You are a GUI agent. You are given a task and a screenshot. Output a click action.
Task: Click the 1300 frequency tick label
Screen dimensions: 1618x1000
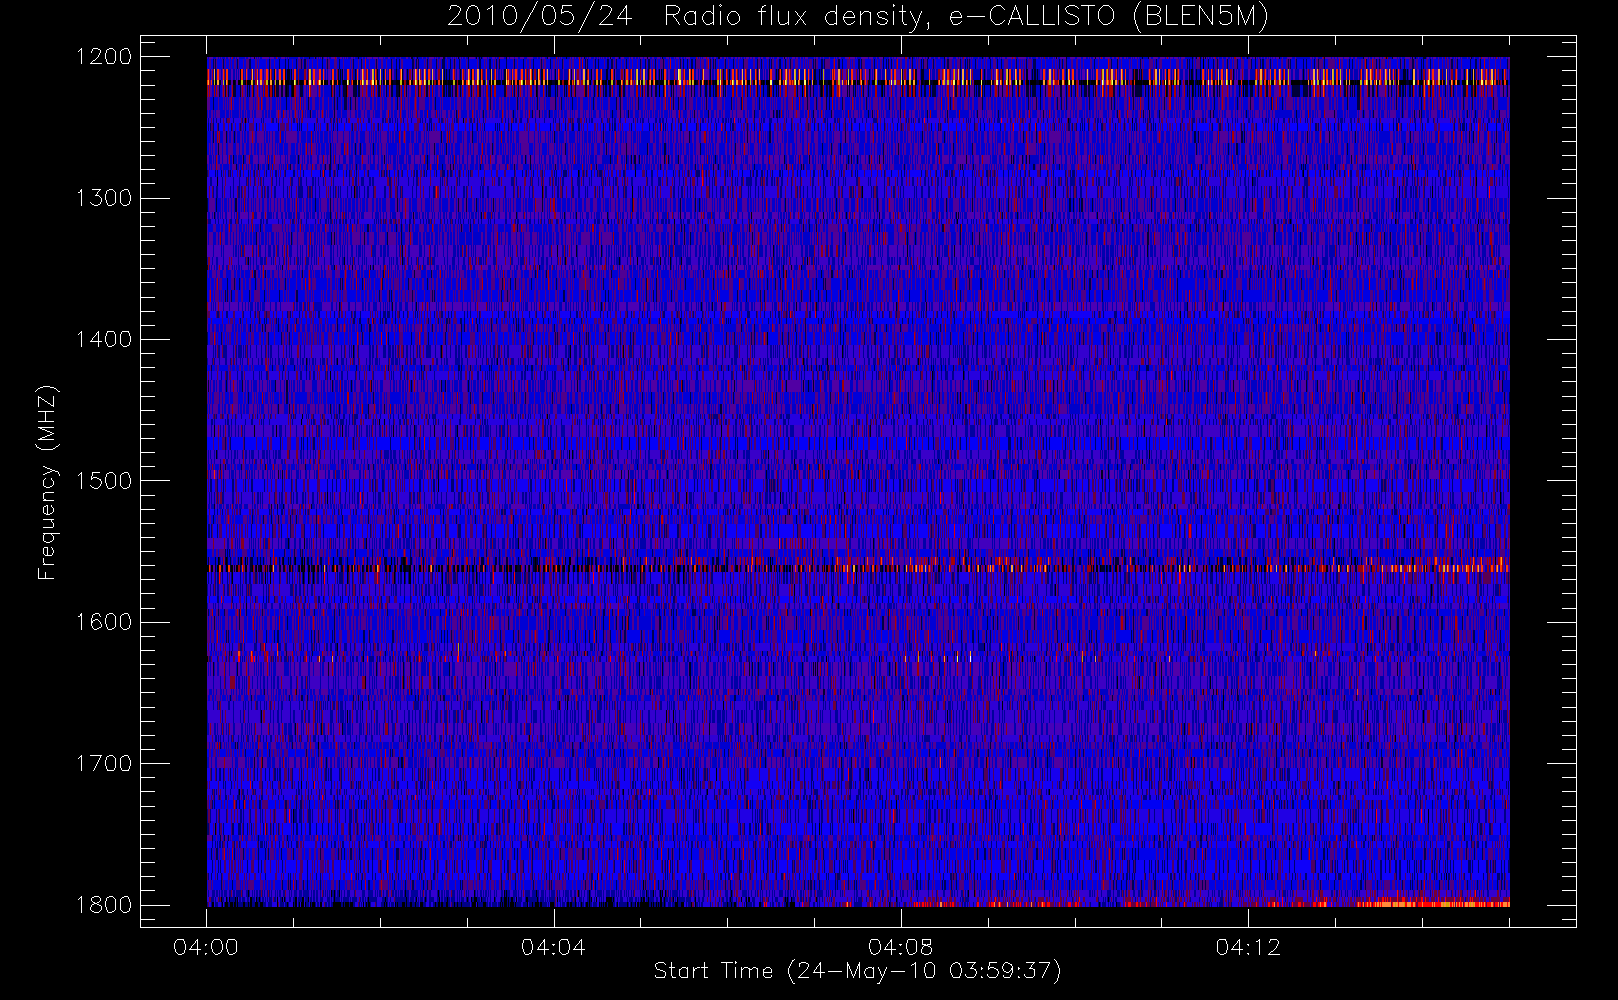tap(104, 198)
